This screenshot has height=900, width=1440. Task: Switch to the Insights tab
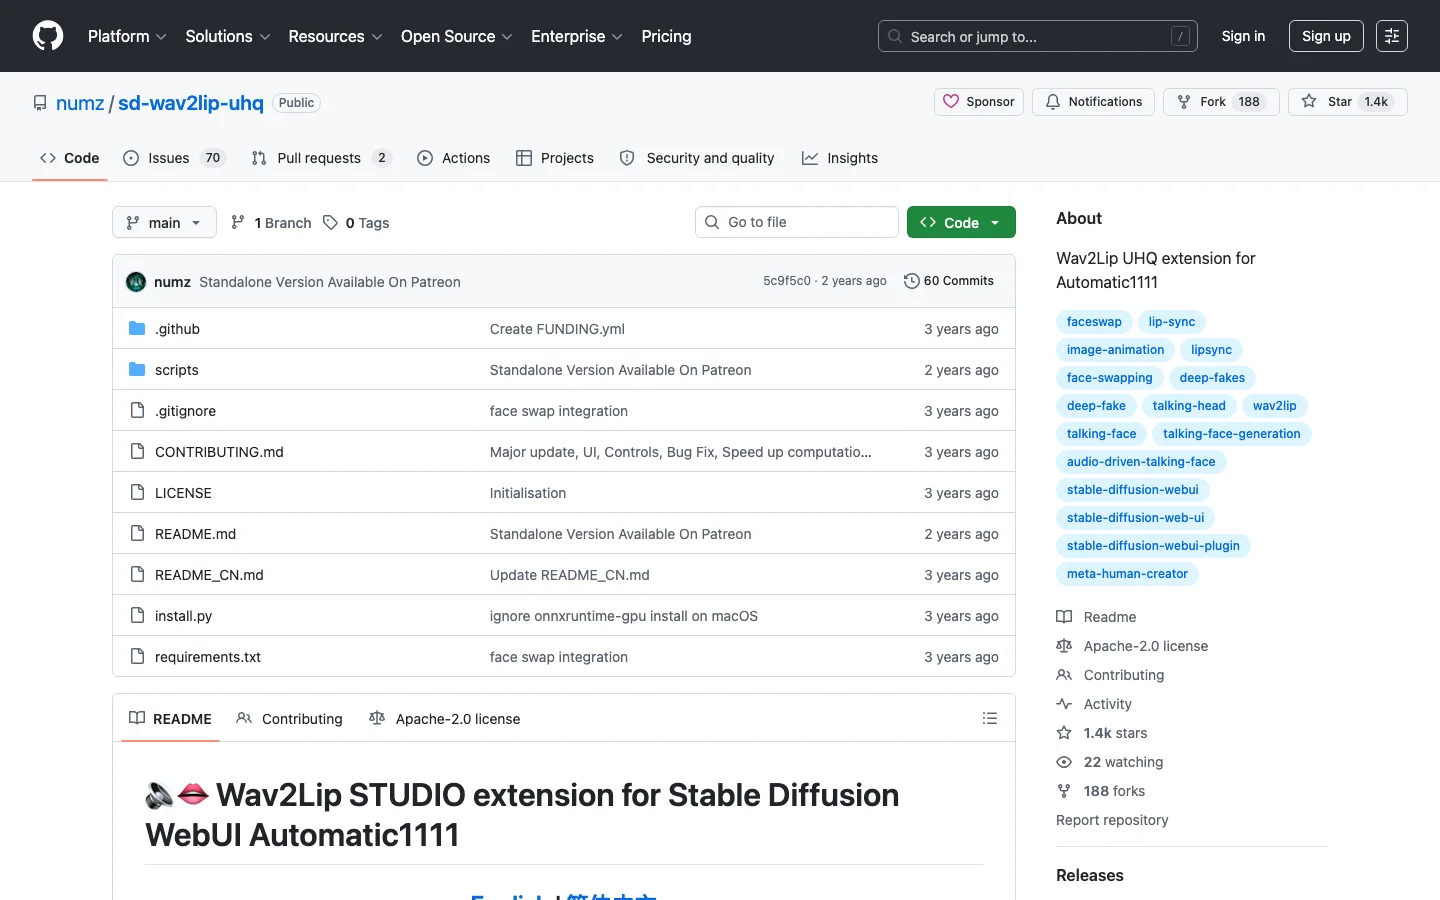point(840,158)
